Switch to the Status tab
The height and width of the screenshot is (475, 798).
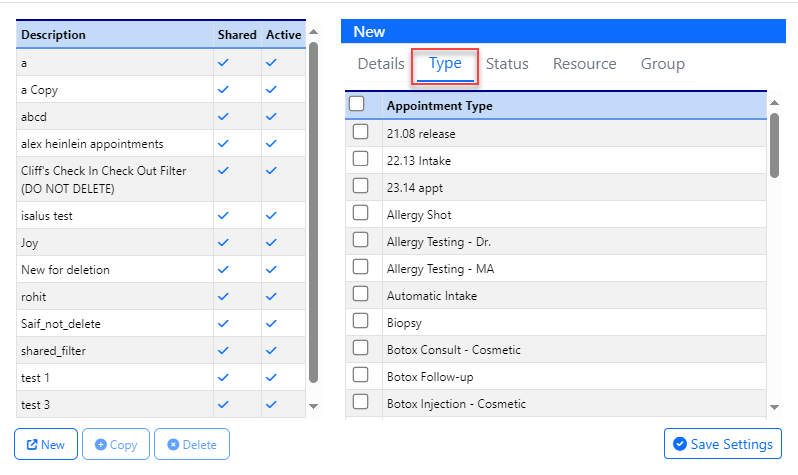point(507,64)
